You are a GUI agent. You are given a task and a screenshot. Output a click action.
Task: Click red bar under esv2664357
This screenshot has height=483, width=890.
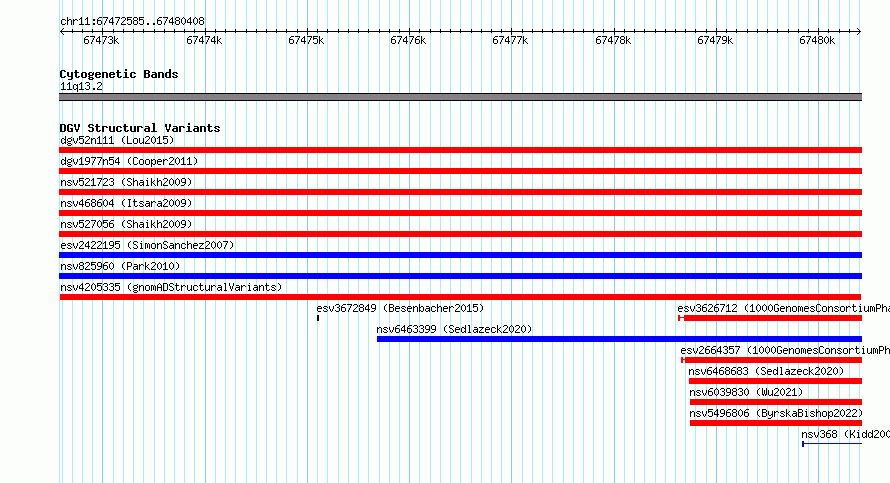(x=771, y=360)
